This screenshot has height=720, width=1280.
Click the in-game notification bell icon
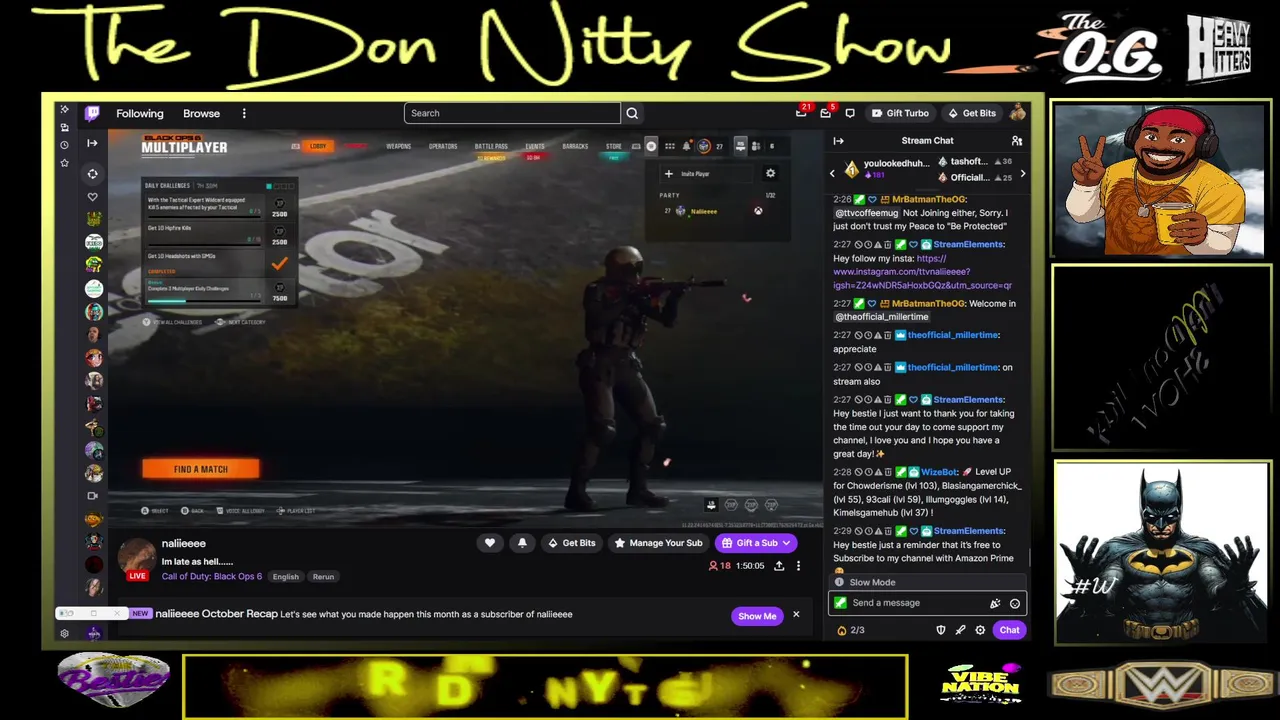point(686,146)
